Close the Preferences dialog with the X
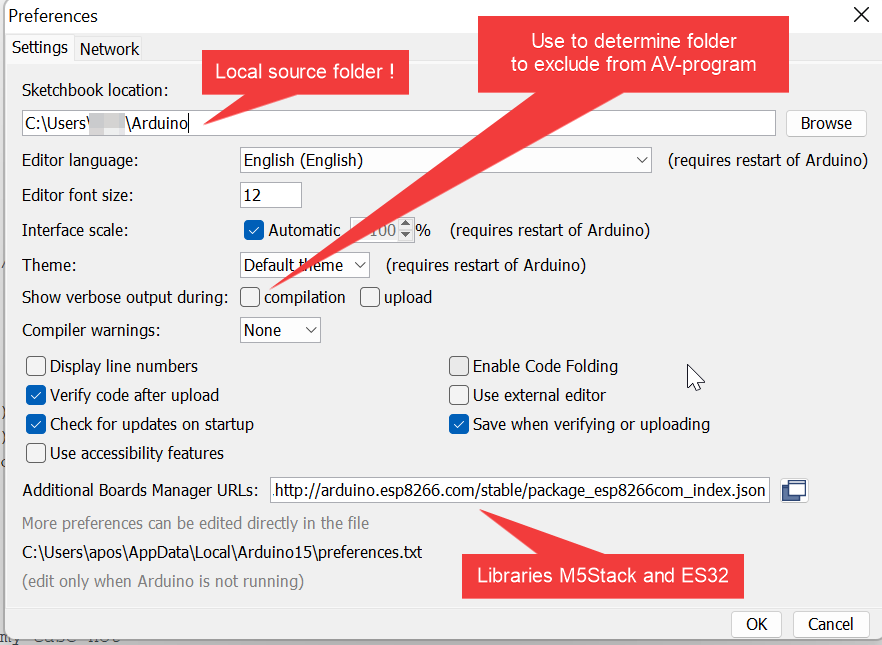Screen dimensions: 882x645 pos(861,15)
